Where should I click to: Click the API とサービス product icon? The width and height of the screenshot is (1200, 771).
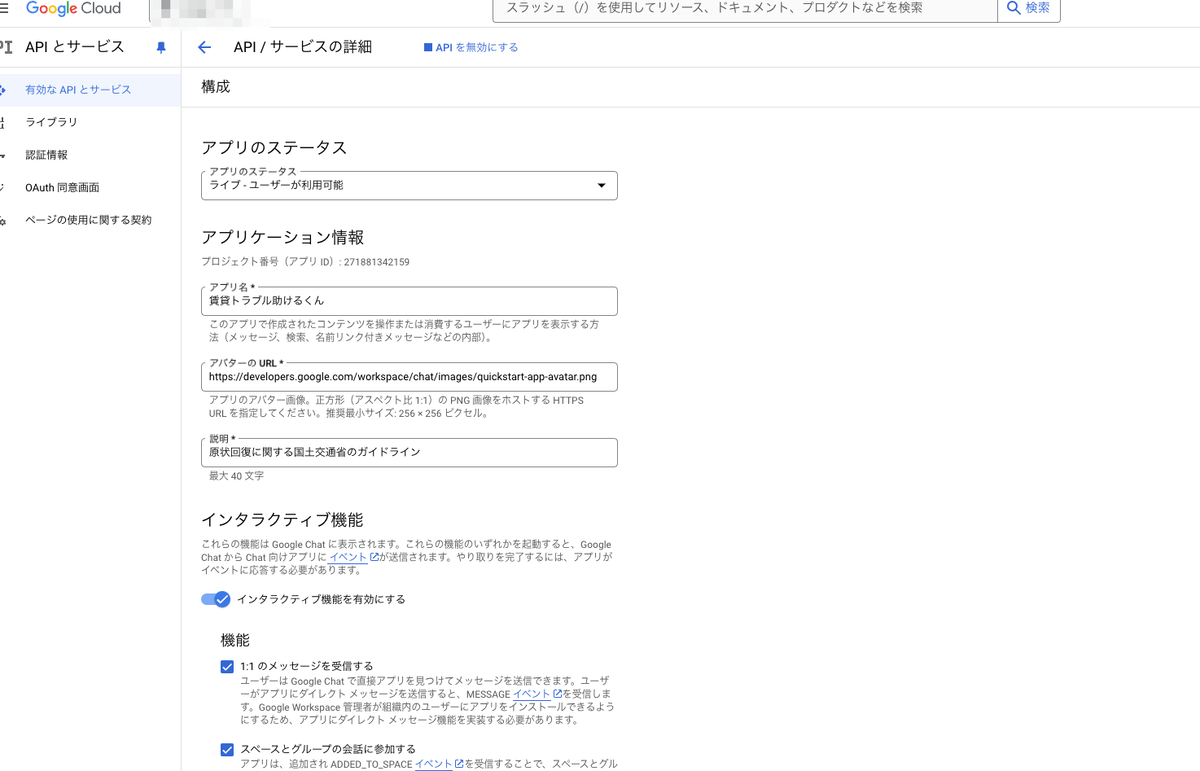(6, 47)
